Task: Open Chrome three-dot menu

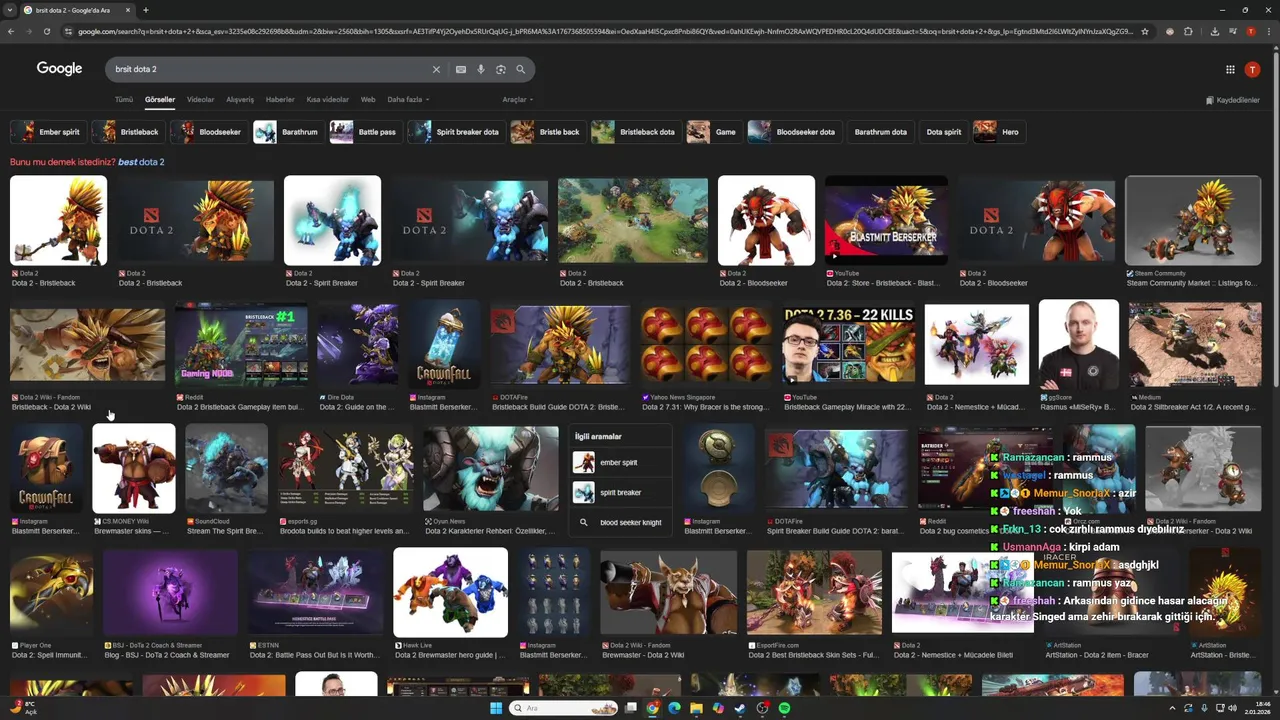Action: (1269, 31)
